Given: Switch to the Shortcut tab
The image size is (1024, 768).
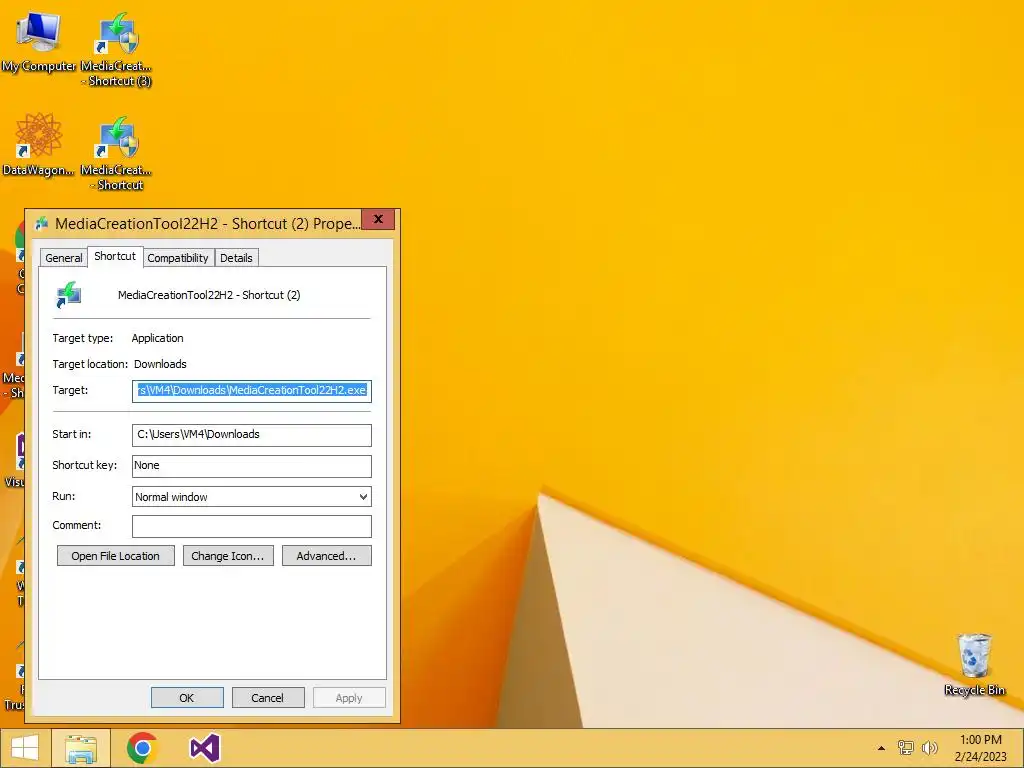Looking at the screenshot, I should [115, 256].
